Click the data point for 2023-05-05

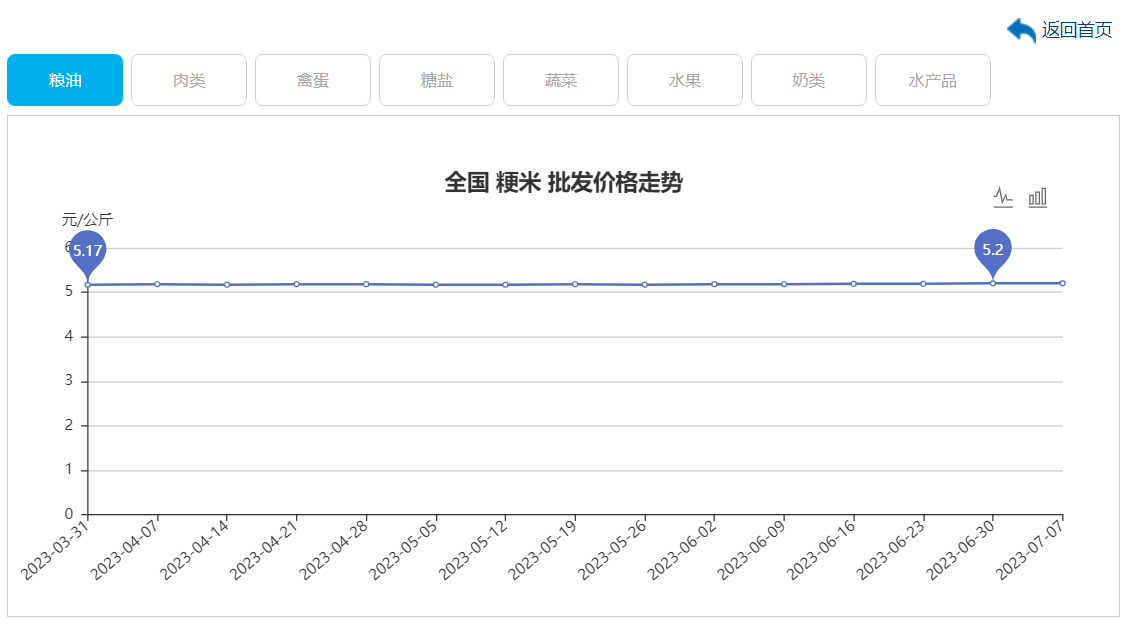click(x=436, y=285)
